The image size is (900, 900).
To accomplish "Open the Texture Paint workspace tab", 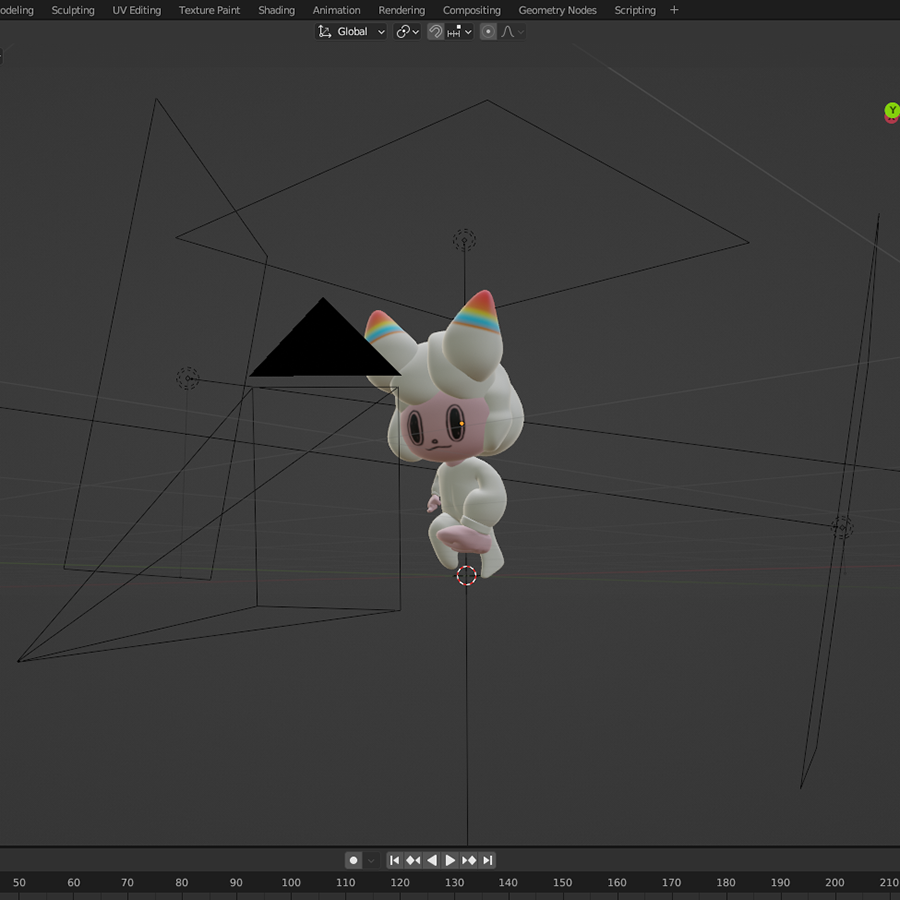I will pos(210,10).
